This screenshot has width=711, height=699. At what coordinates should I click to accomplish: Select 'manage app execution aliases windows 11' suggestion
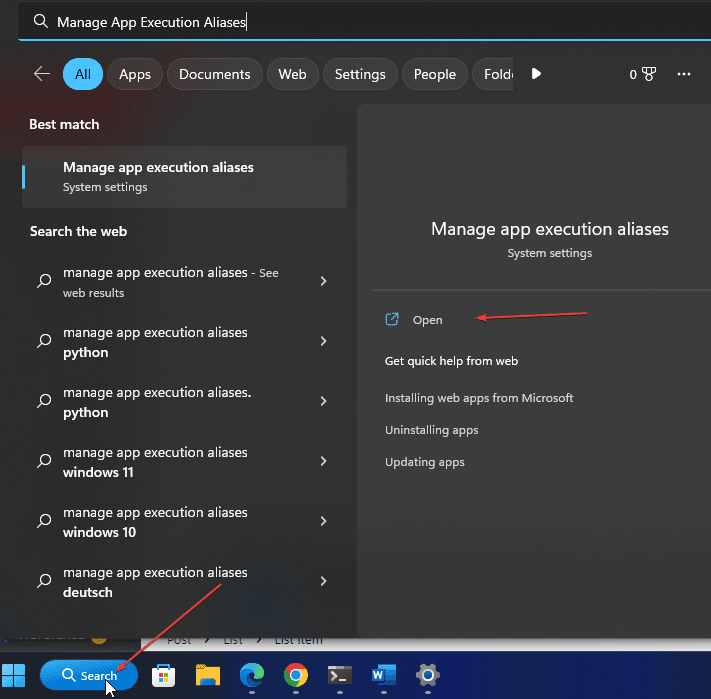click(185, 462)
